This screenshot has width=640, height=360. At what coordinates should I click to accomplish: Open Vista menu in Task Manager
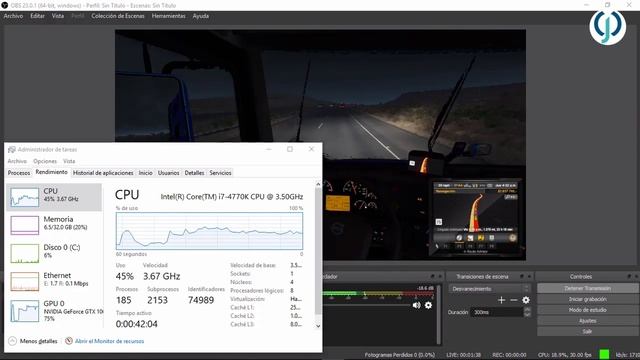point(69,161)
